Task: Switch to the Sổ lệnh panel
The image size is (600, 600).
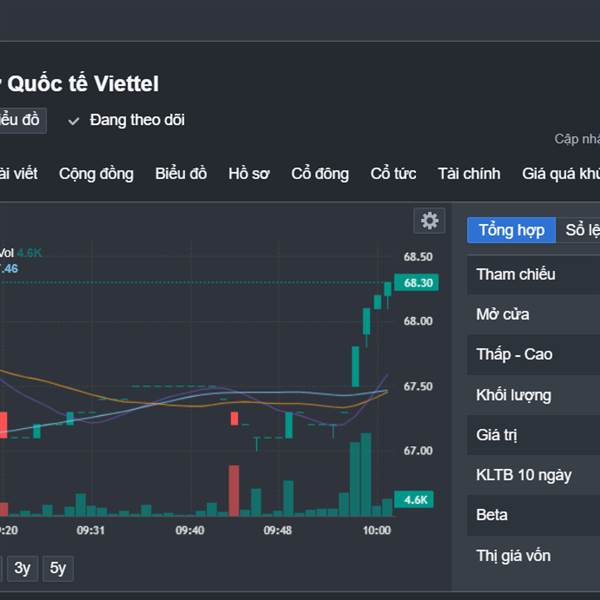Action: 578,230
